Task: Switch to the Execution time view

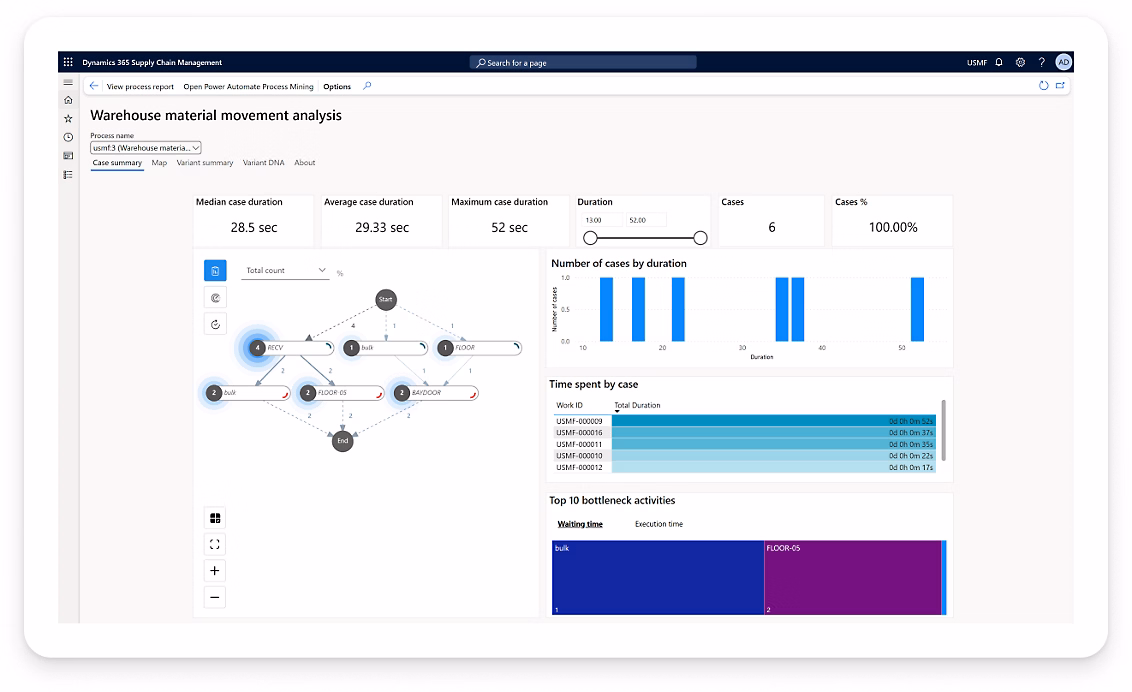Action: click(658, 524)
